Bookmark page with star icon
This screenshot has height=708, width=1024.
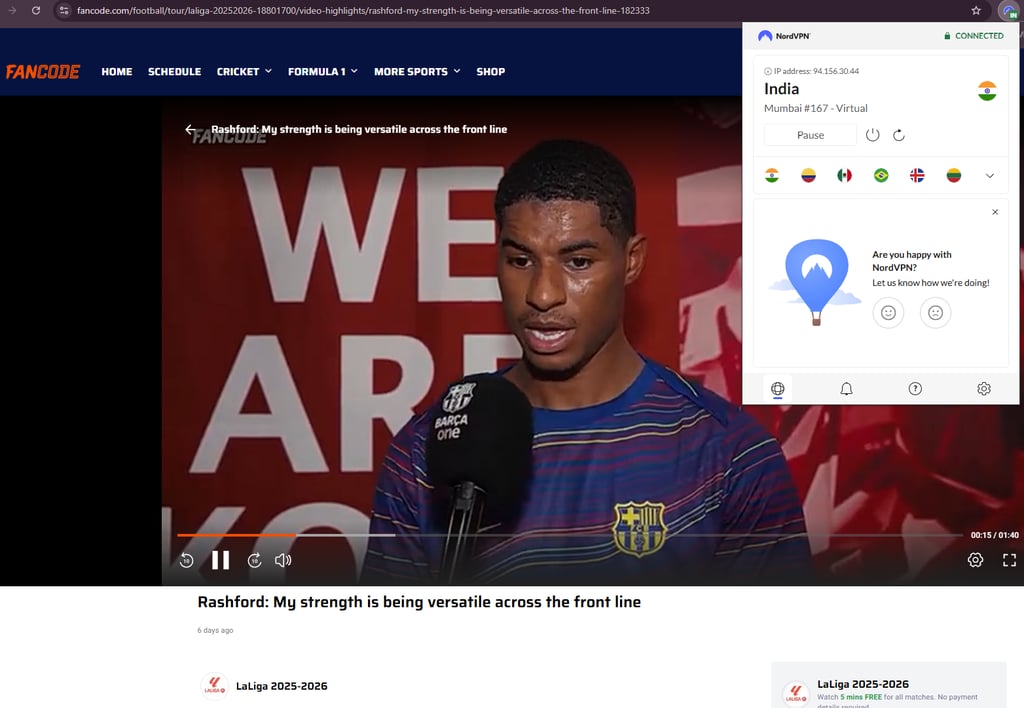coord(976,10)
